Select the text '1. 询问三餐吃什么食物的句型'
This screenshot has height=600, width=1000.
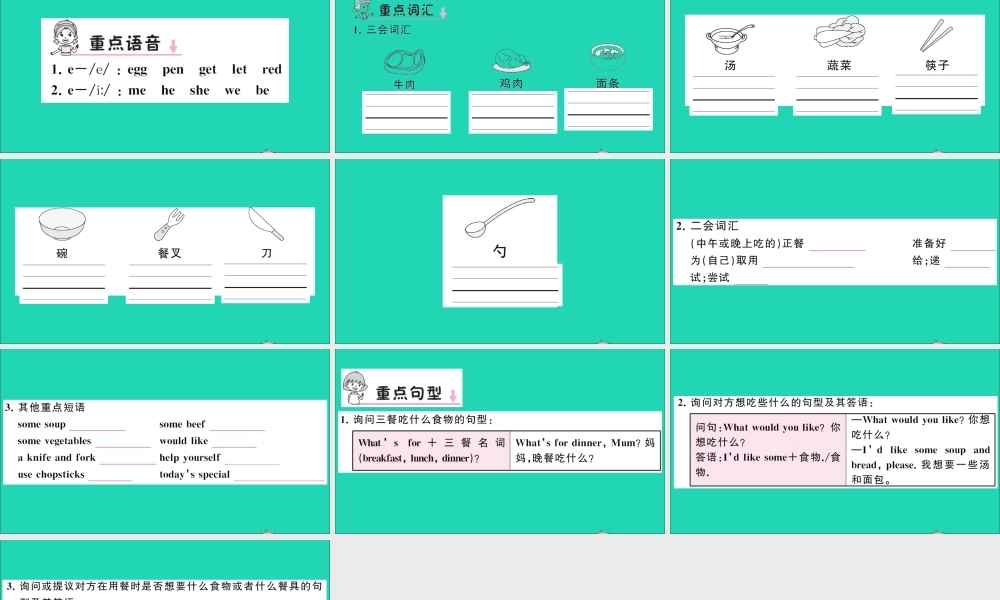415,420
